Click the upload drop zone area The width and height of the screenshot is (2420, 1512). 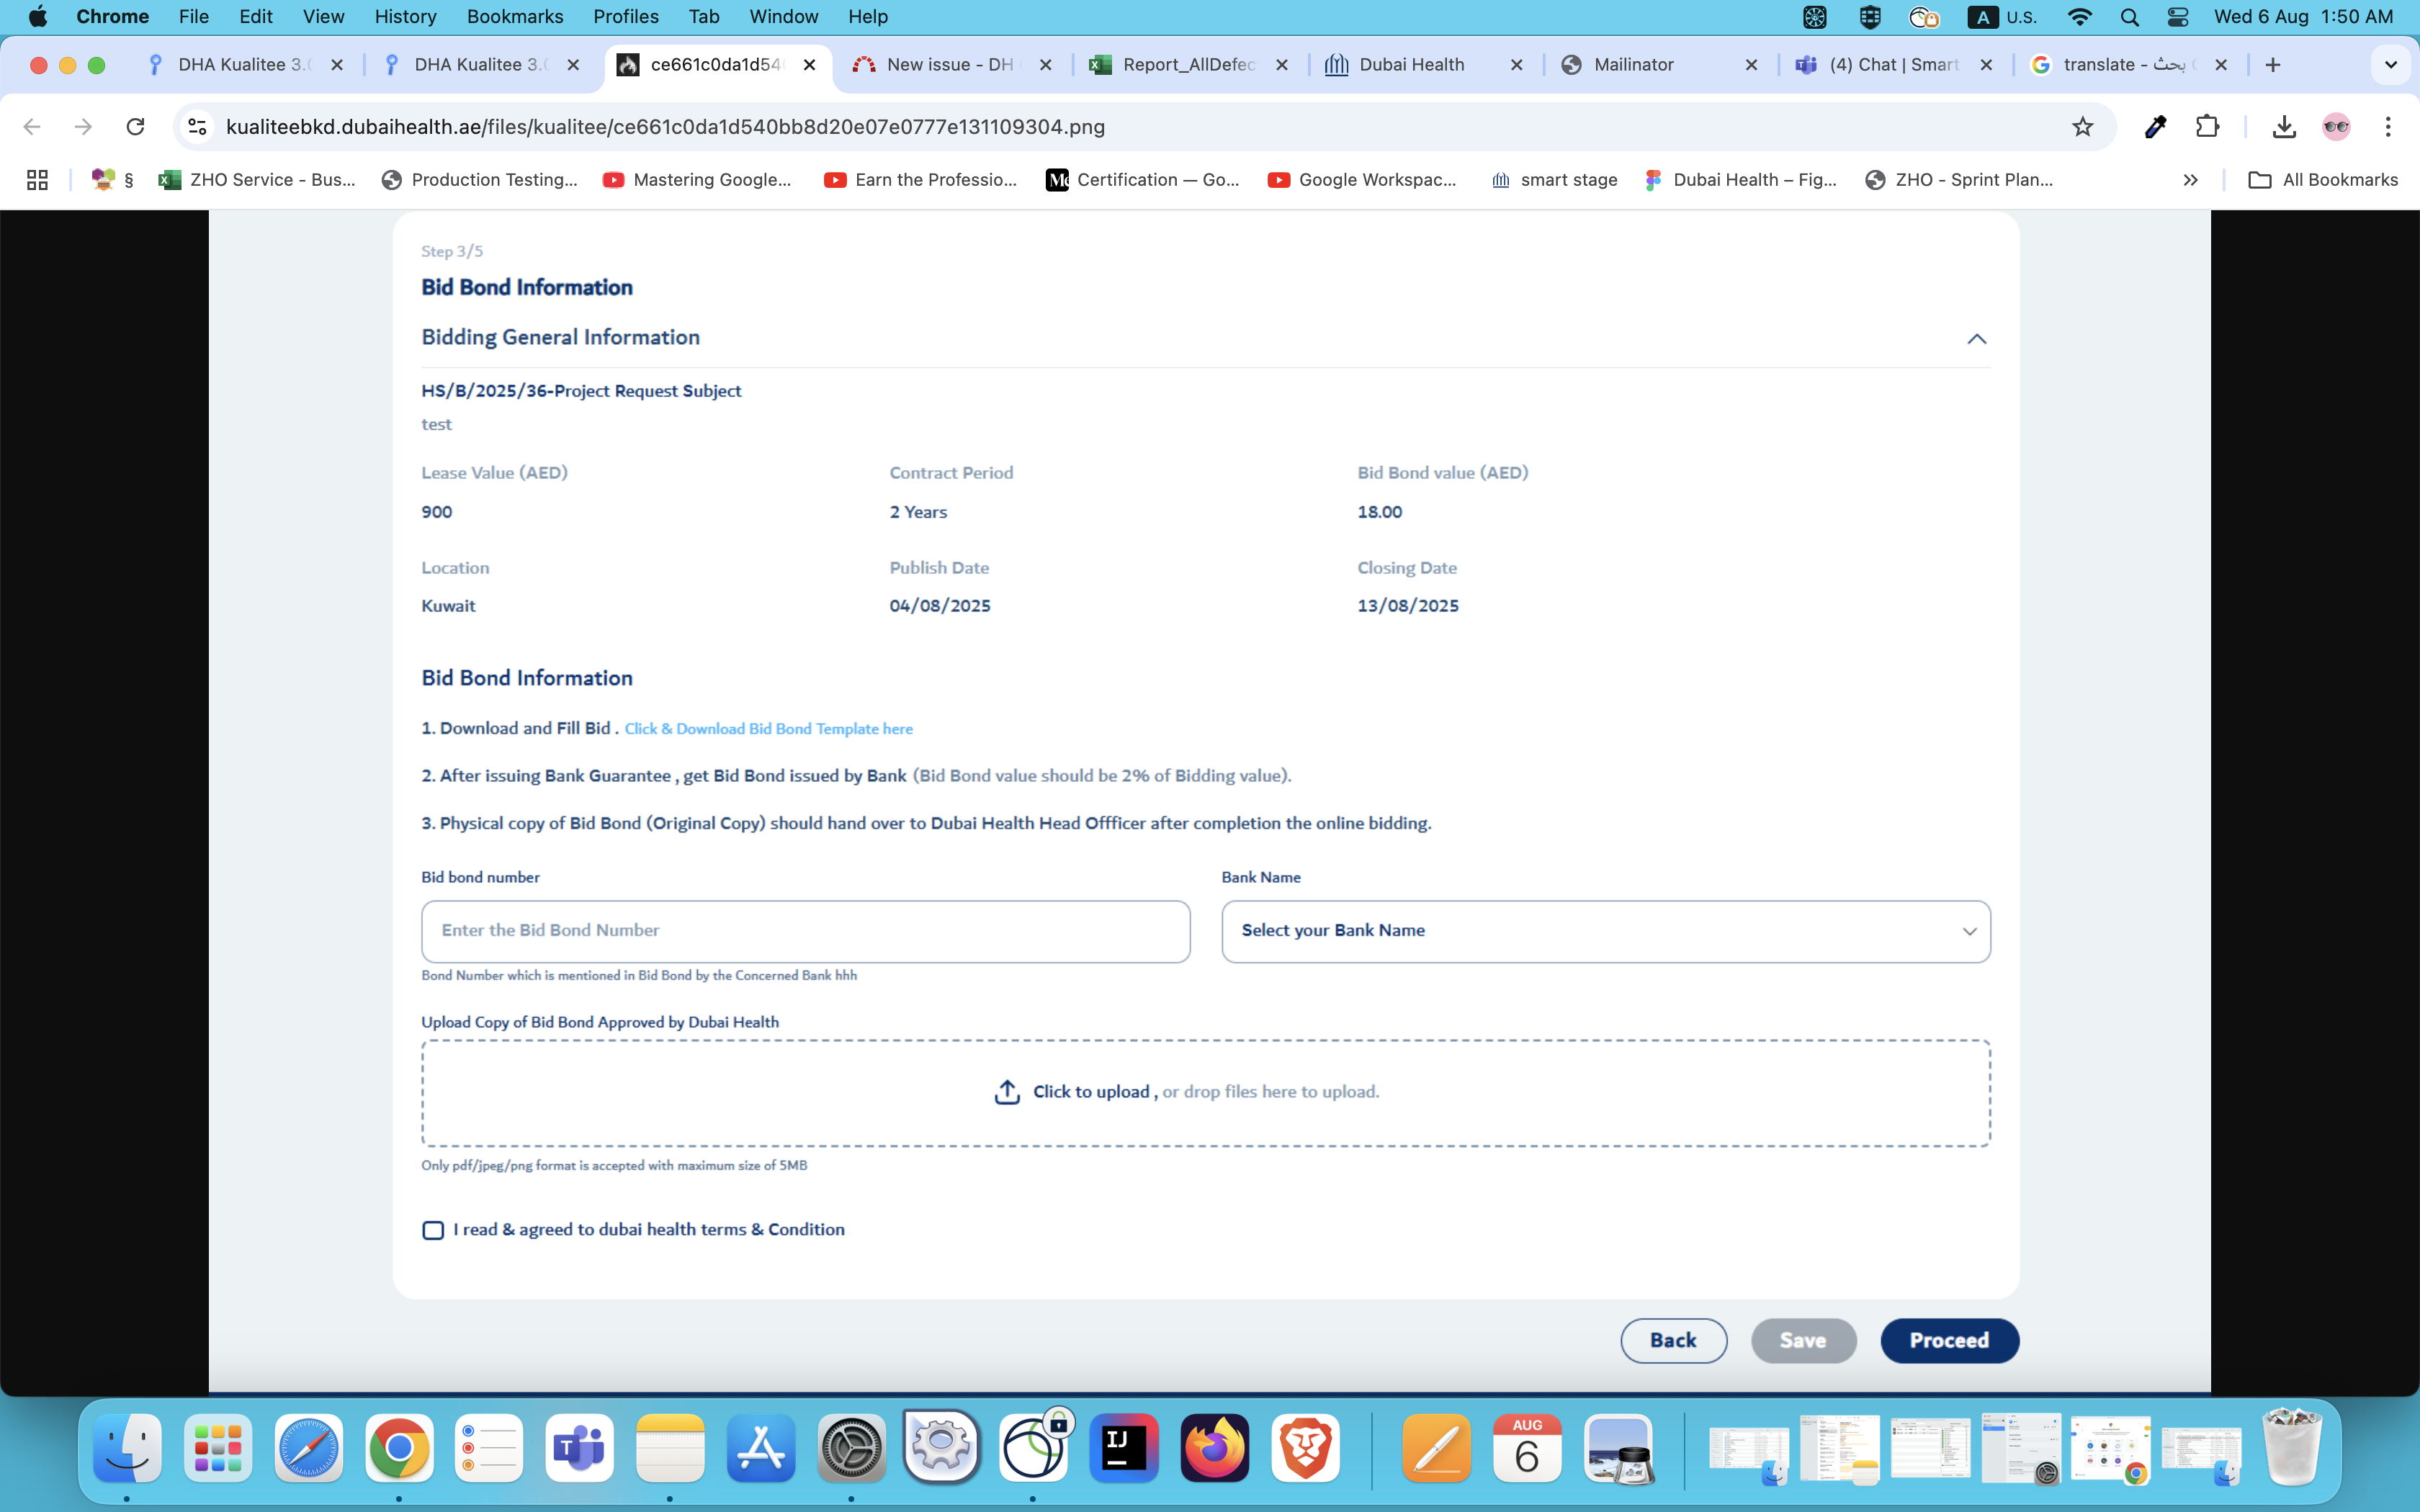point(1206,1093)
